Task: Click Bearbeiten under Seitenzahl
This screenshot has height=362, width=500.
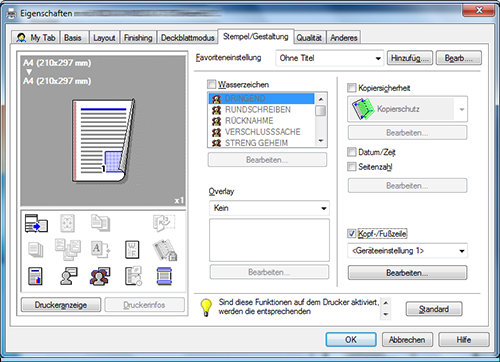Action: click(407, 185)
